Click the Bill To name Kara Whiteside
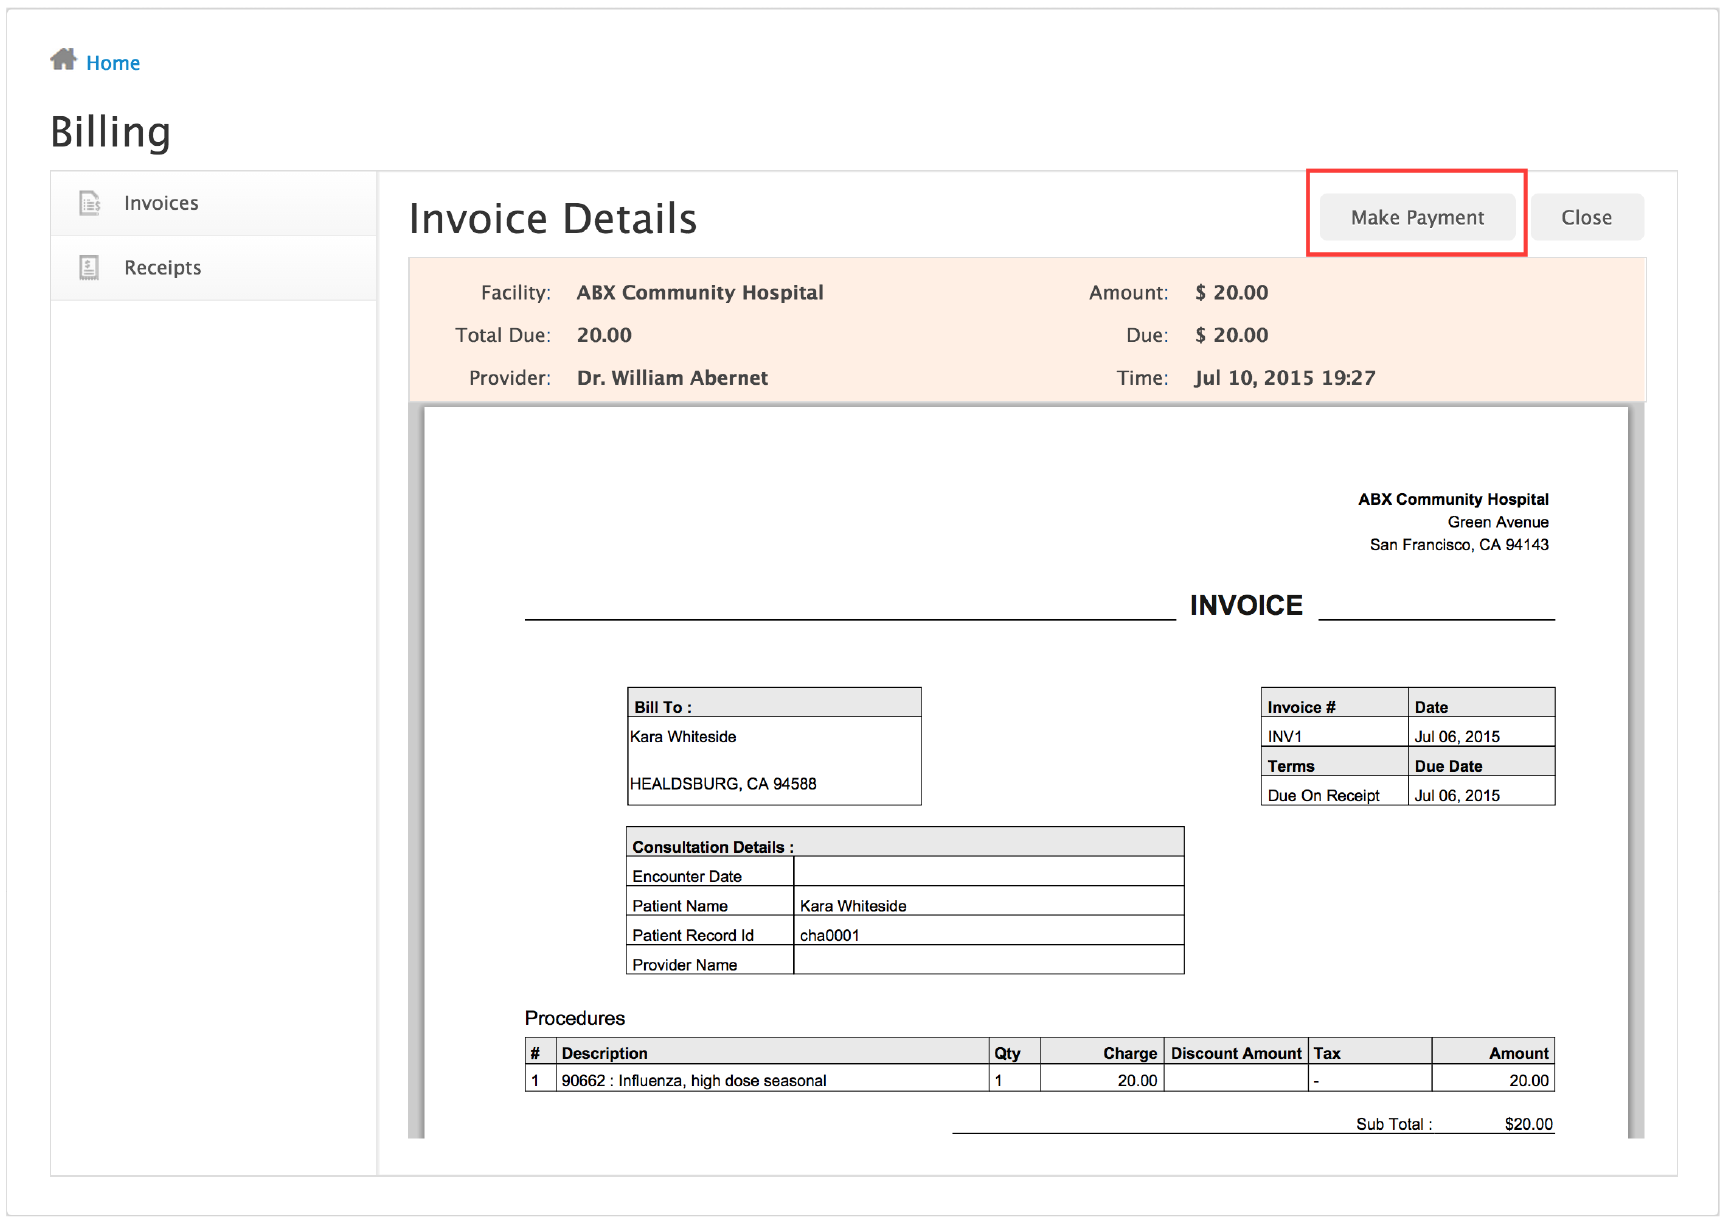The height and width of the screenshot is (1225, 1727). tap(682, 737)
